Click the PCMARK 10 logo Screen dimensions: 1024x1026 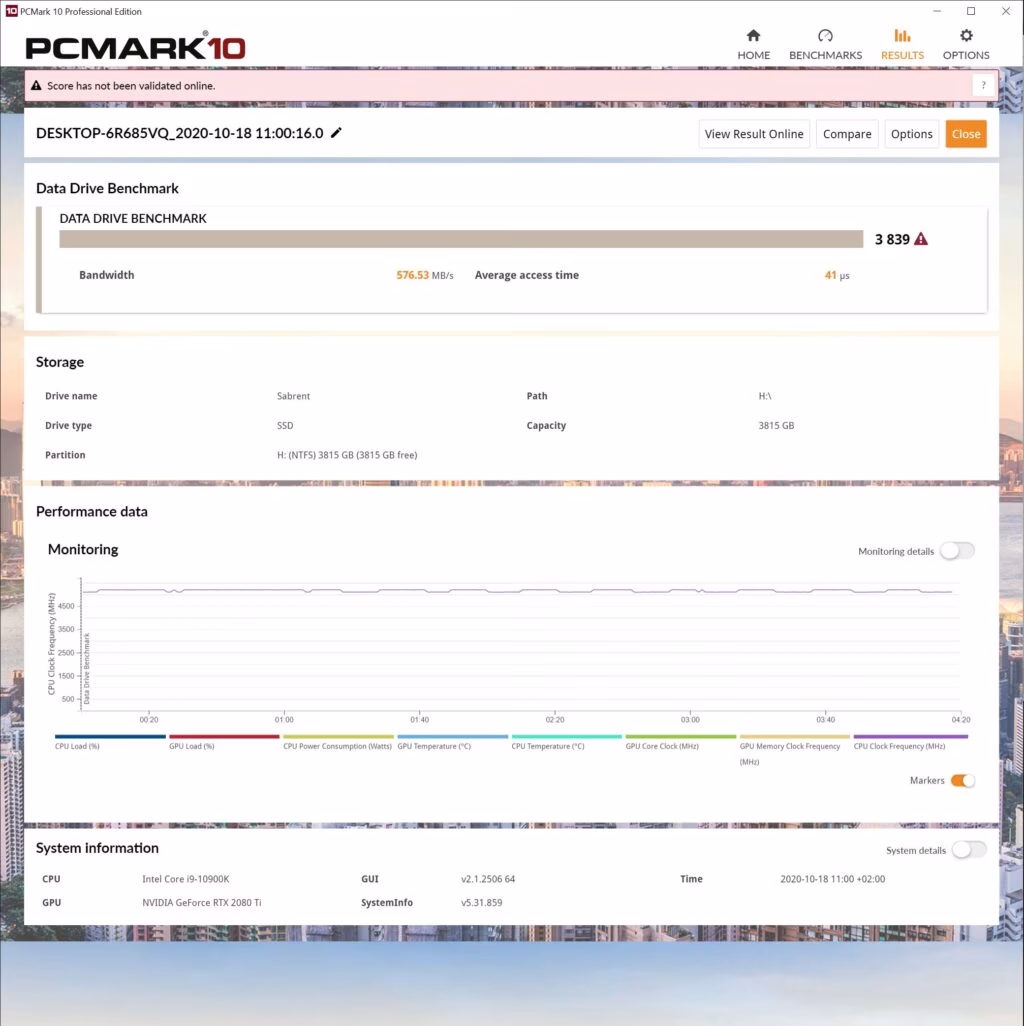point(135,47)
